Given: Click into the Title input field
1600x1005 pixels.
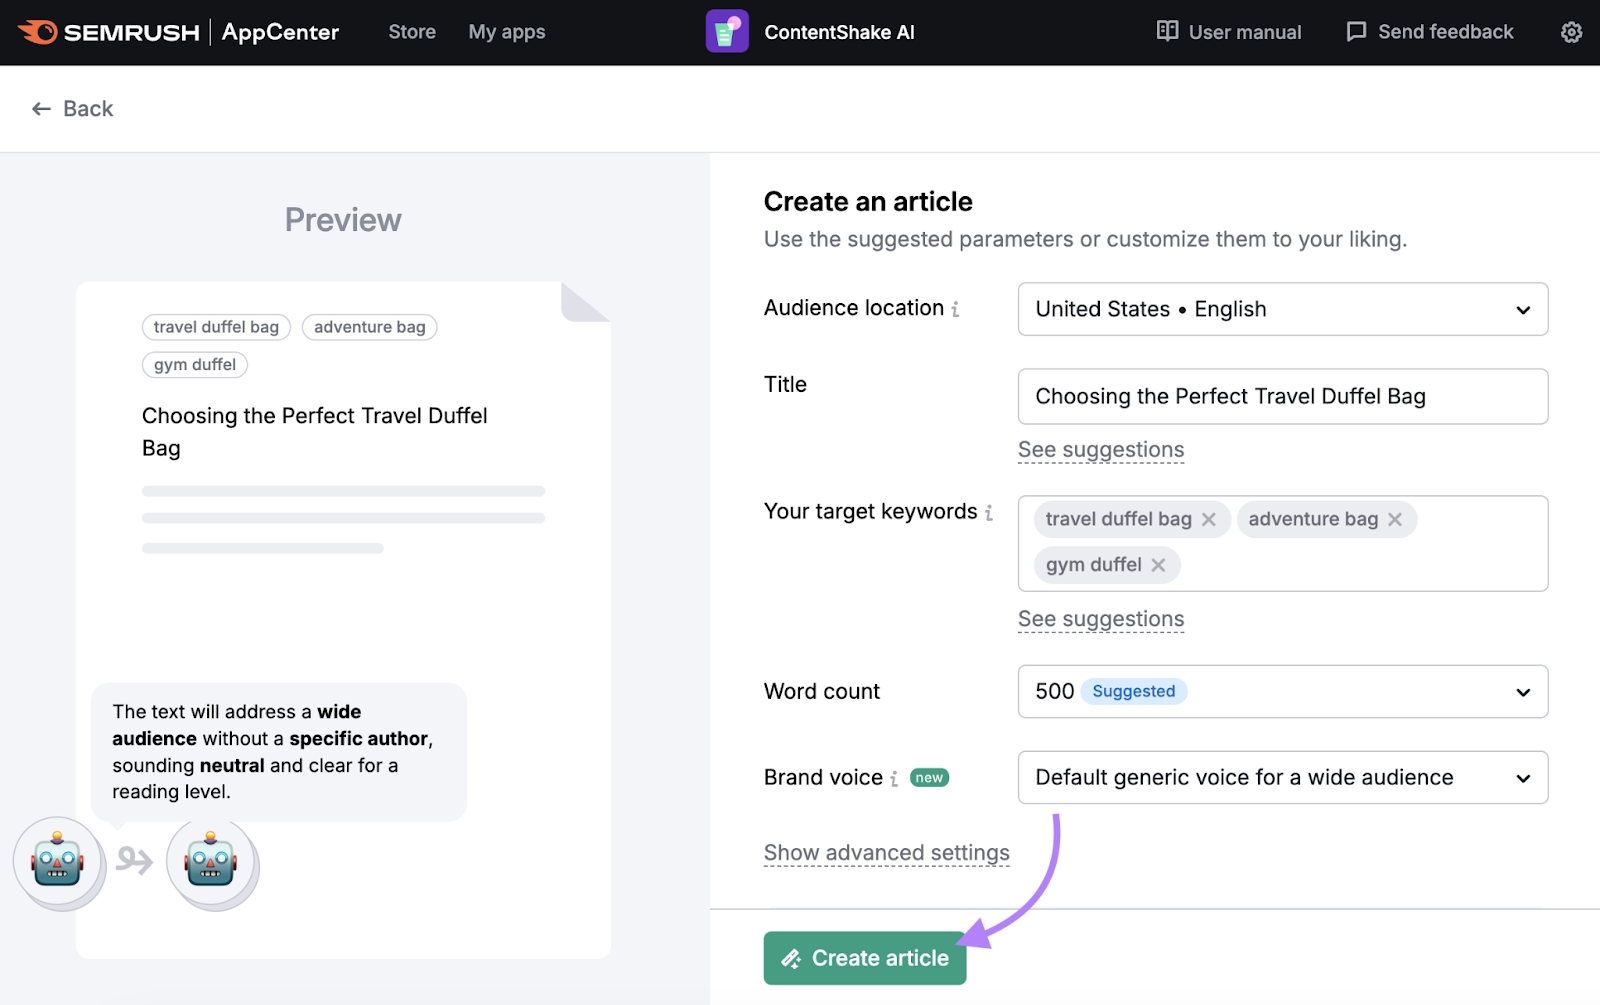Looking at the screenshot, I should coord(1282,396).
